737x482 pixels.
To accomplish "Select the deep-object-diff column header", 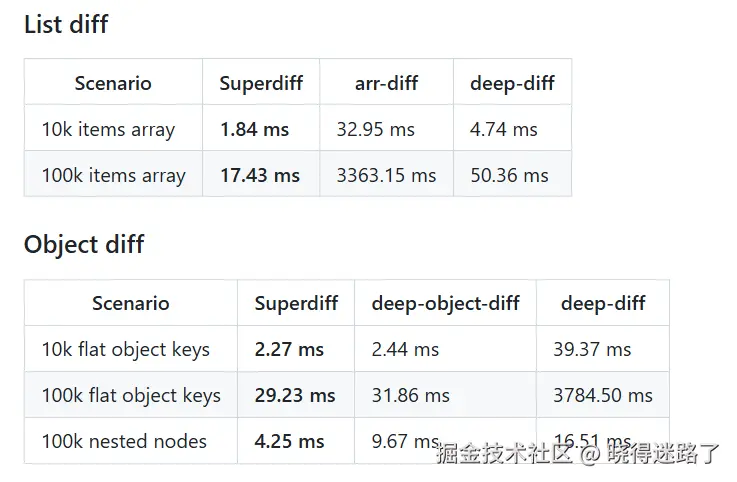I will pos(445,303).
